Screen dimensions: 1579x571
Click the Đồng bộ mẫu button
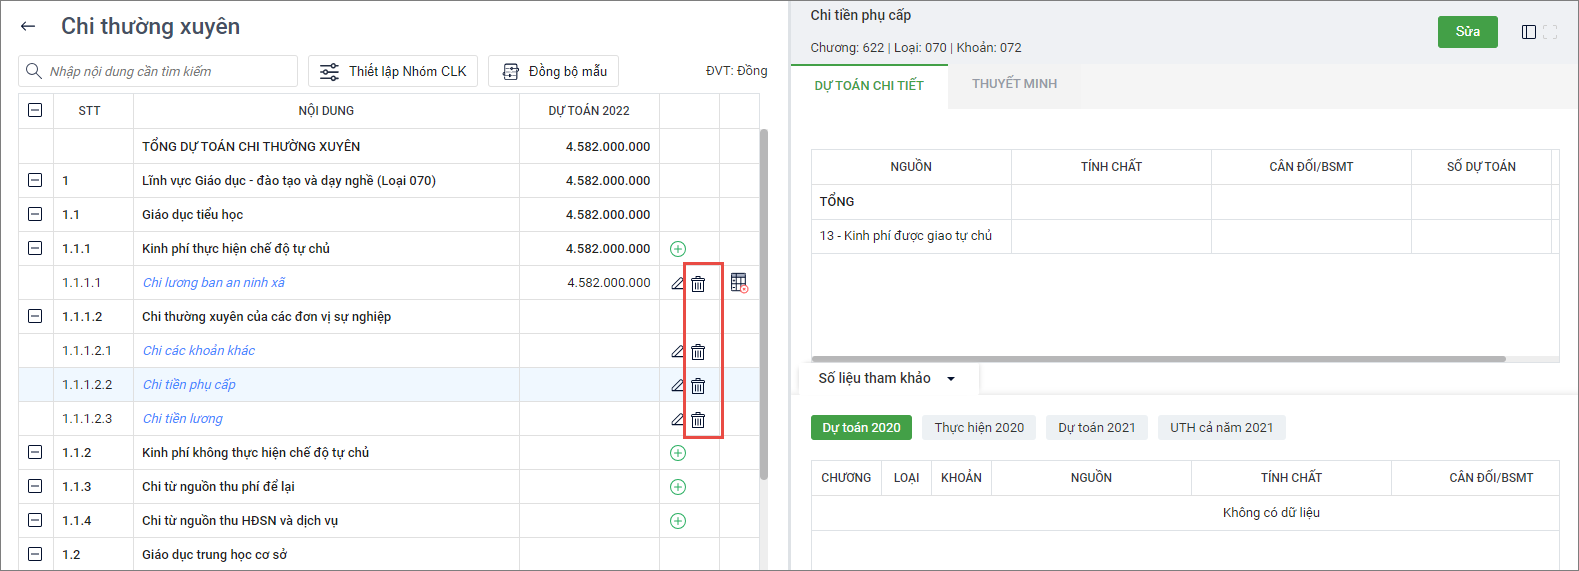click(x=553, y=71)
